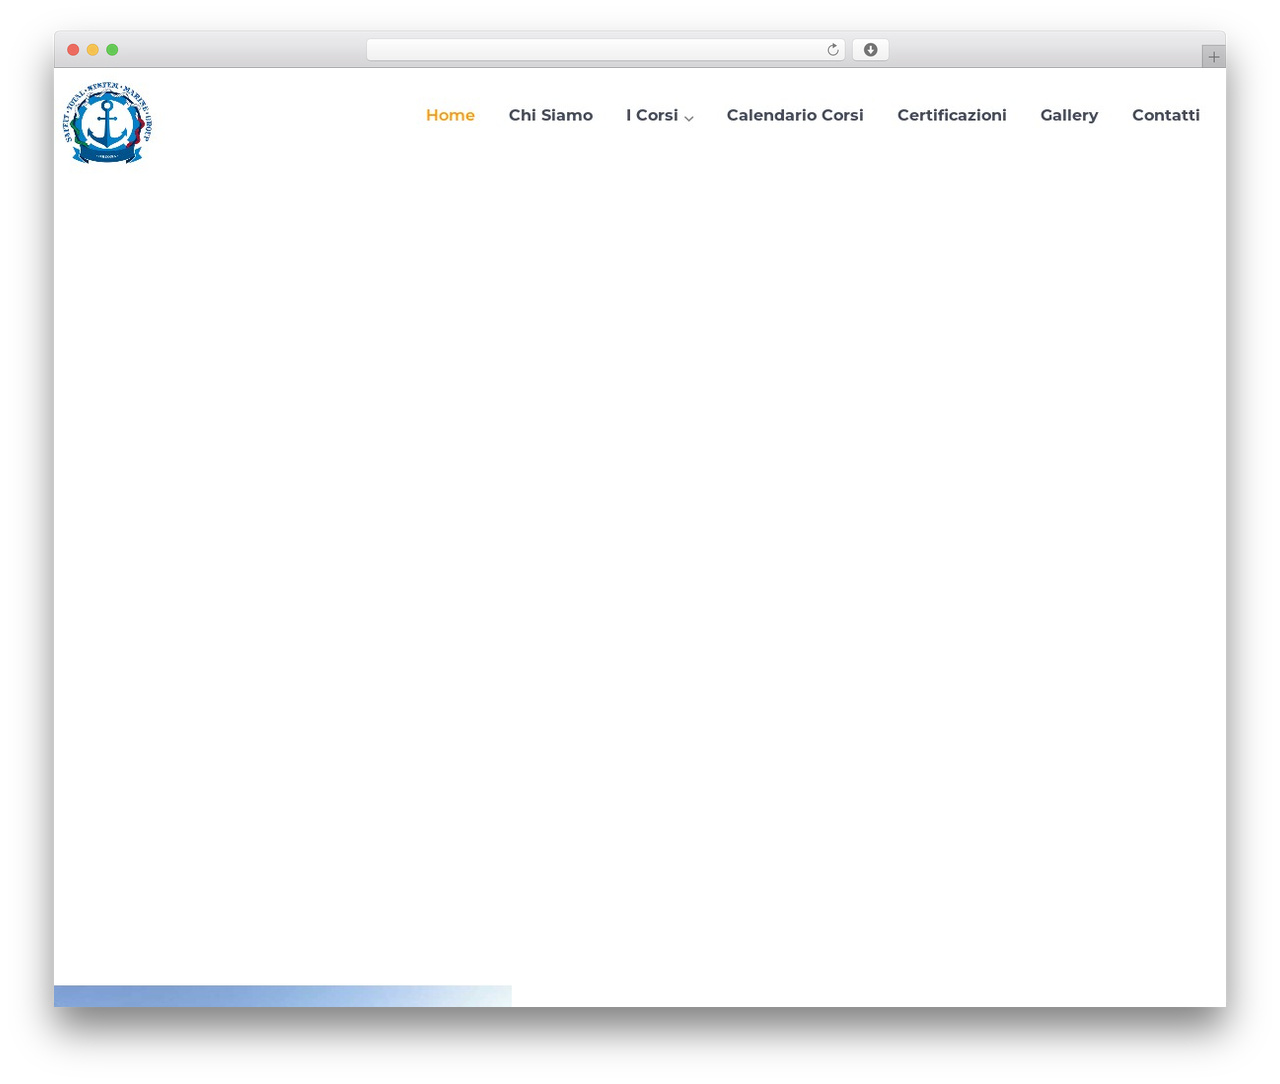
Task: Open the Calendario Corsi page
Action: point(795,115)
